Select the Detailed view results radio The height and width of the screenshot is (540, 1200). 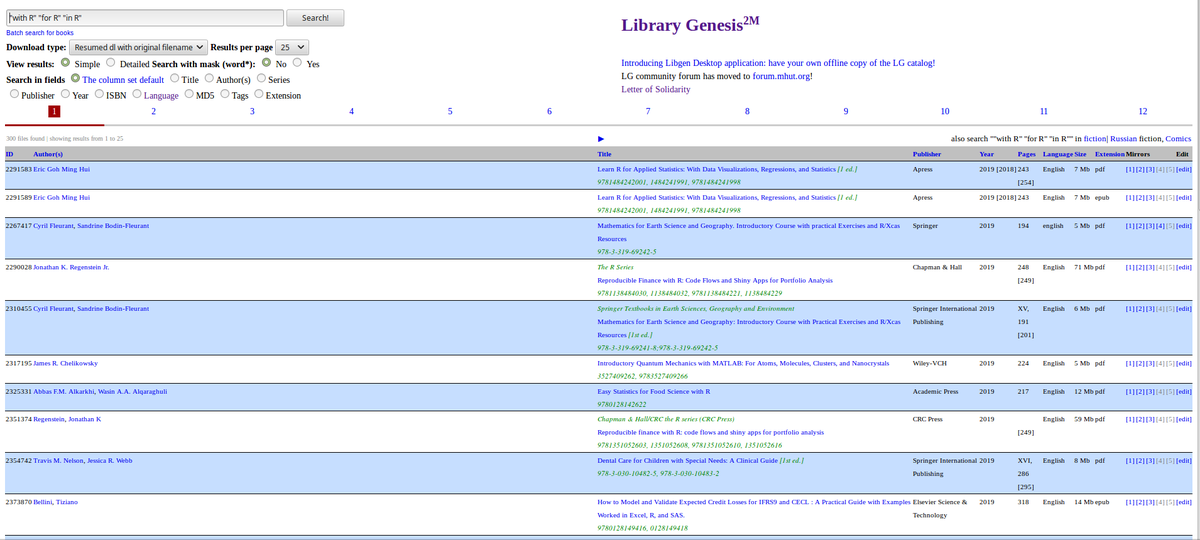(110, 63)
